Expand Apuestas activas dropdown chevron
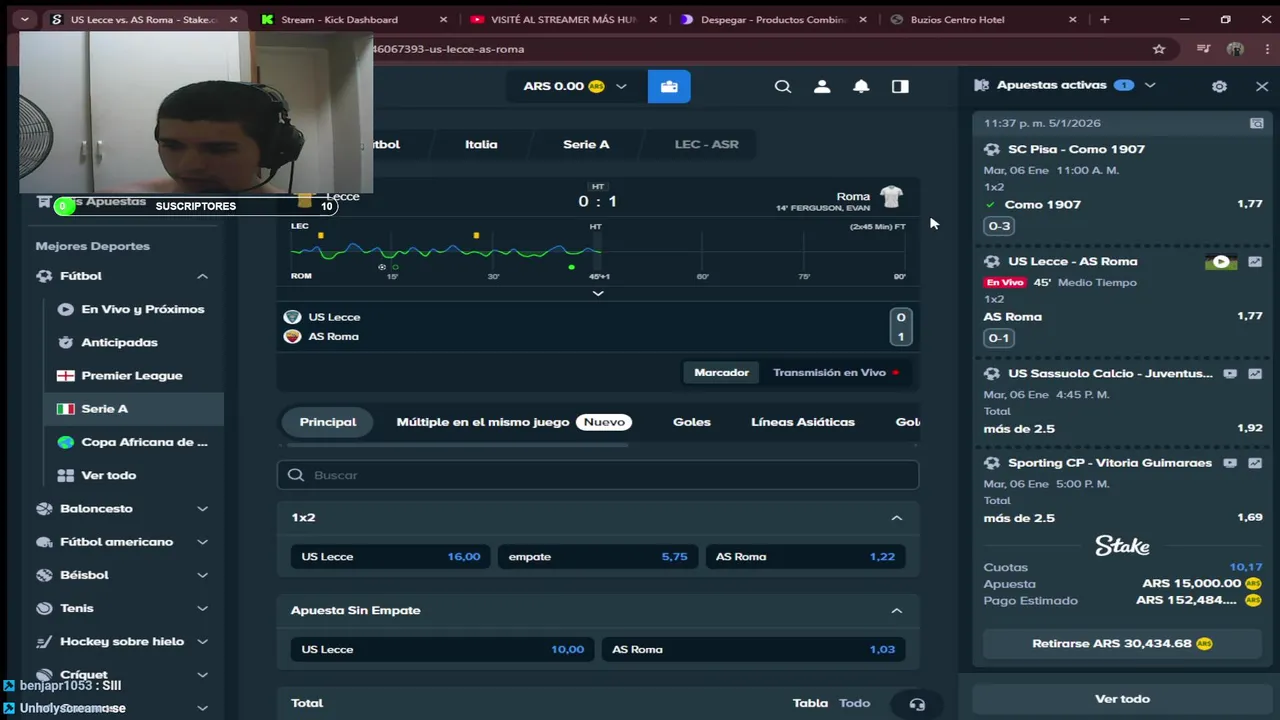 tap(1150, 86)
